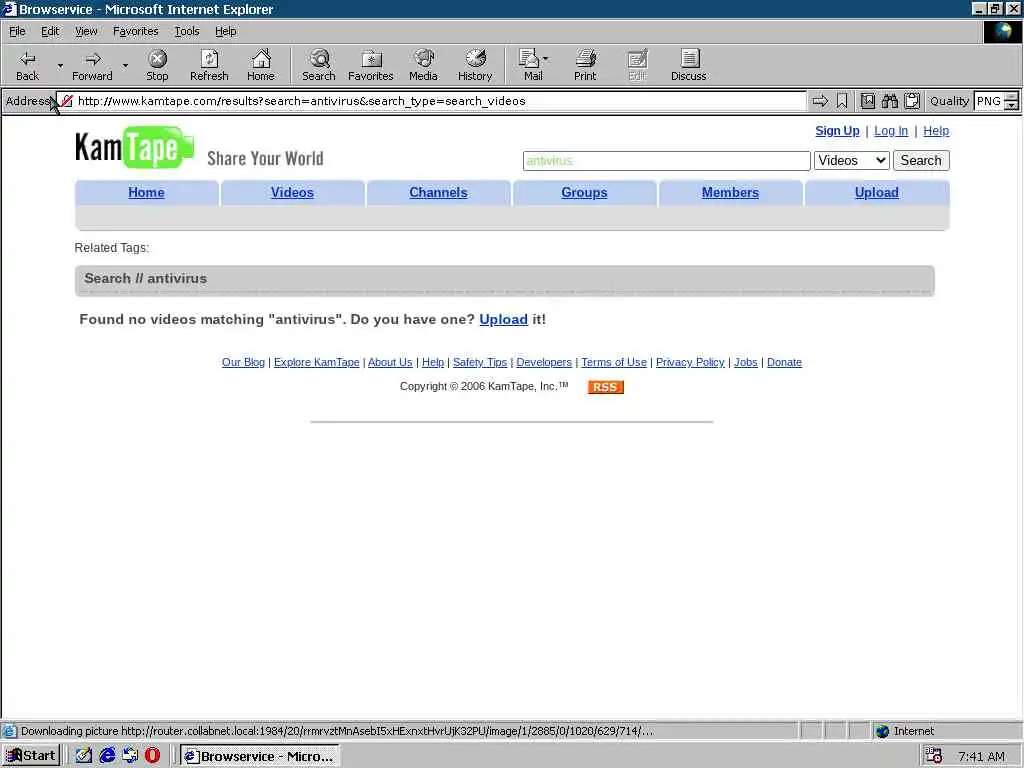
Task: Click the Internet zone indicator in status bar
Action: [x=905, y=731]
